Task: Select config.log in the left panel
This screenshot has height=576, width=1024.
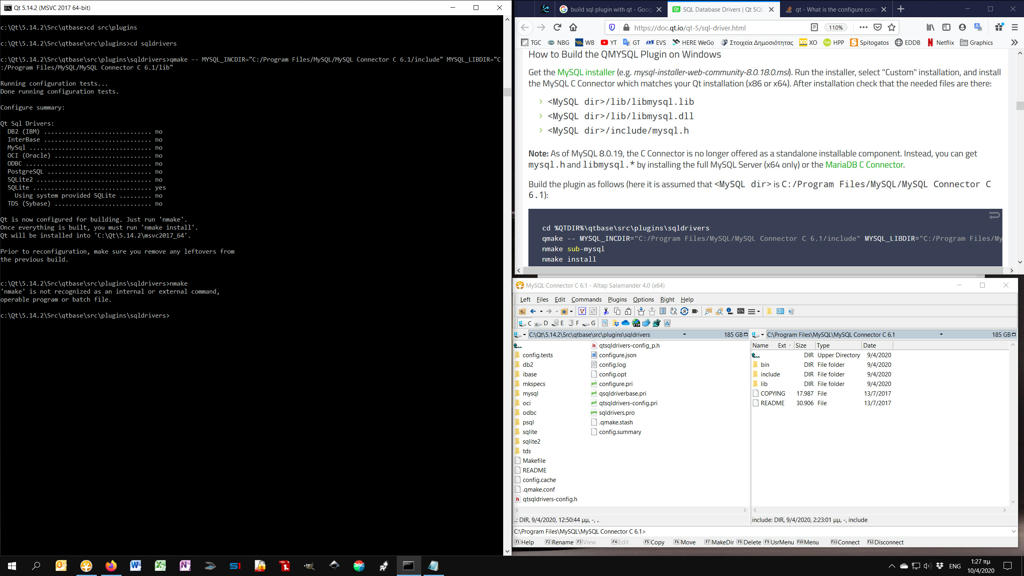Action: click(x=608, y=364)
